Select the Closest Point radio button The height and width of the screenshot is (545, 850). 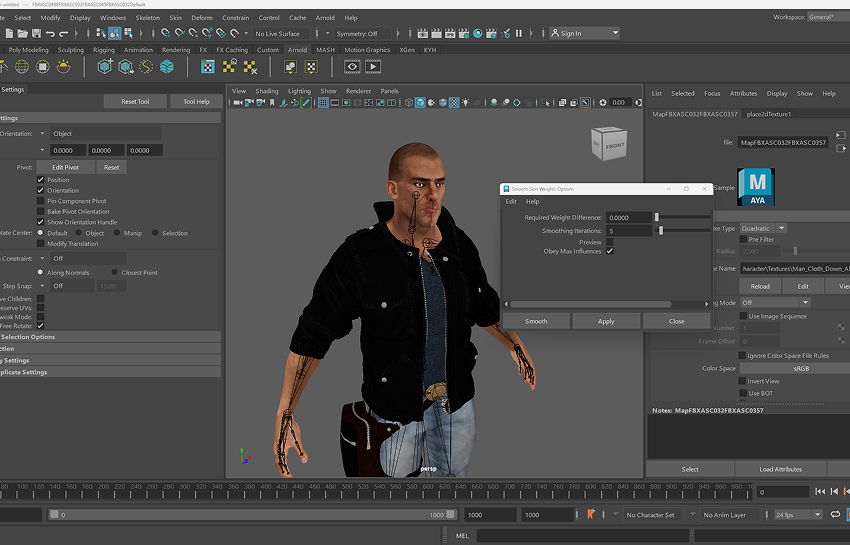[x=116, y=272]
